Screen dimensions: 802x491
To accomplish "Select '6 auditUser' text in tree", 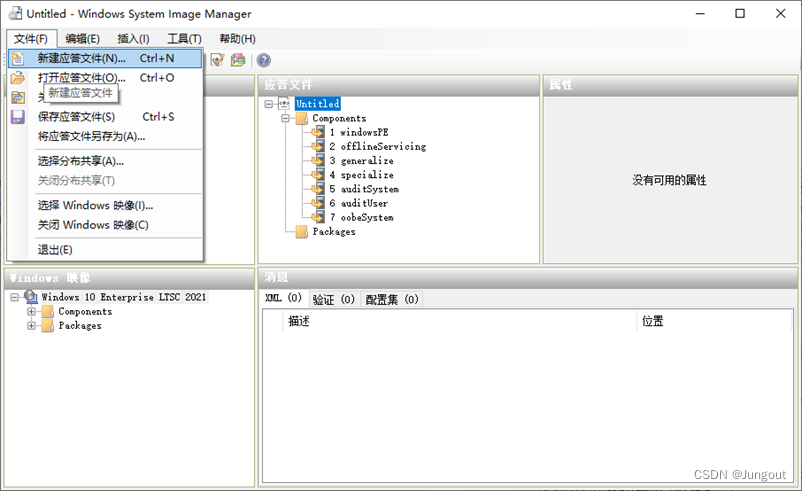I will click(x=359, y=204).
